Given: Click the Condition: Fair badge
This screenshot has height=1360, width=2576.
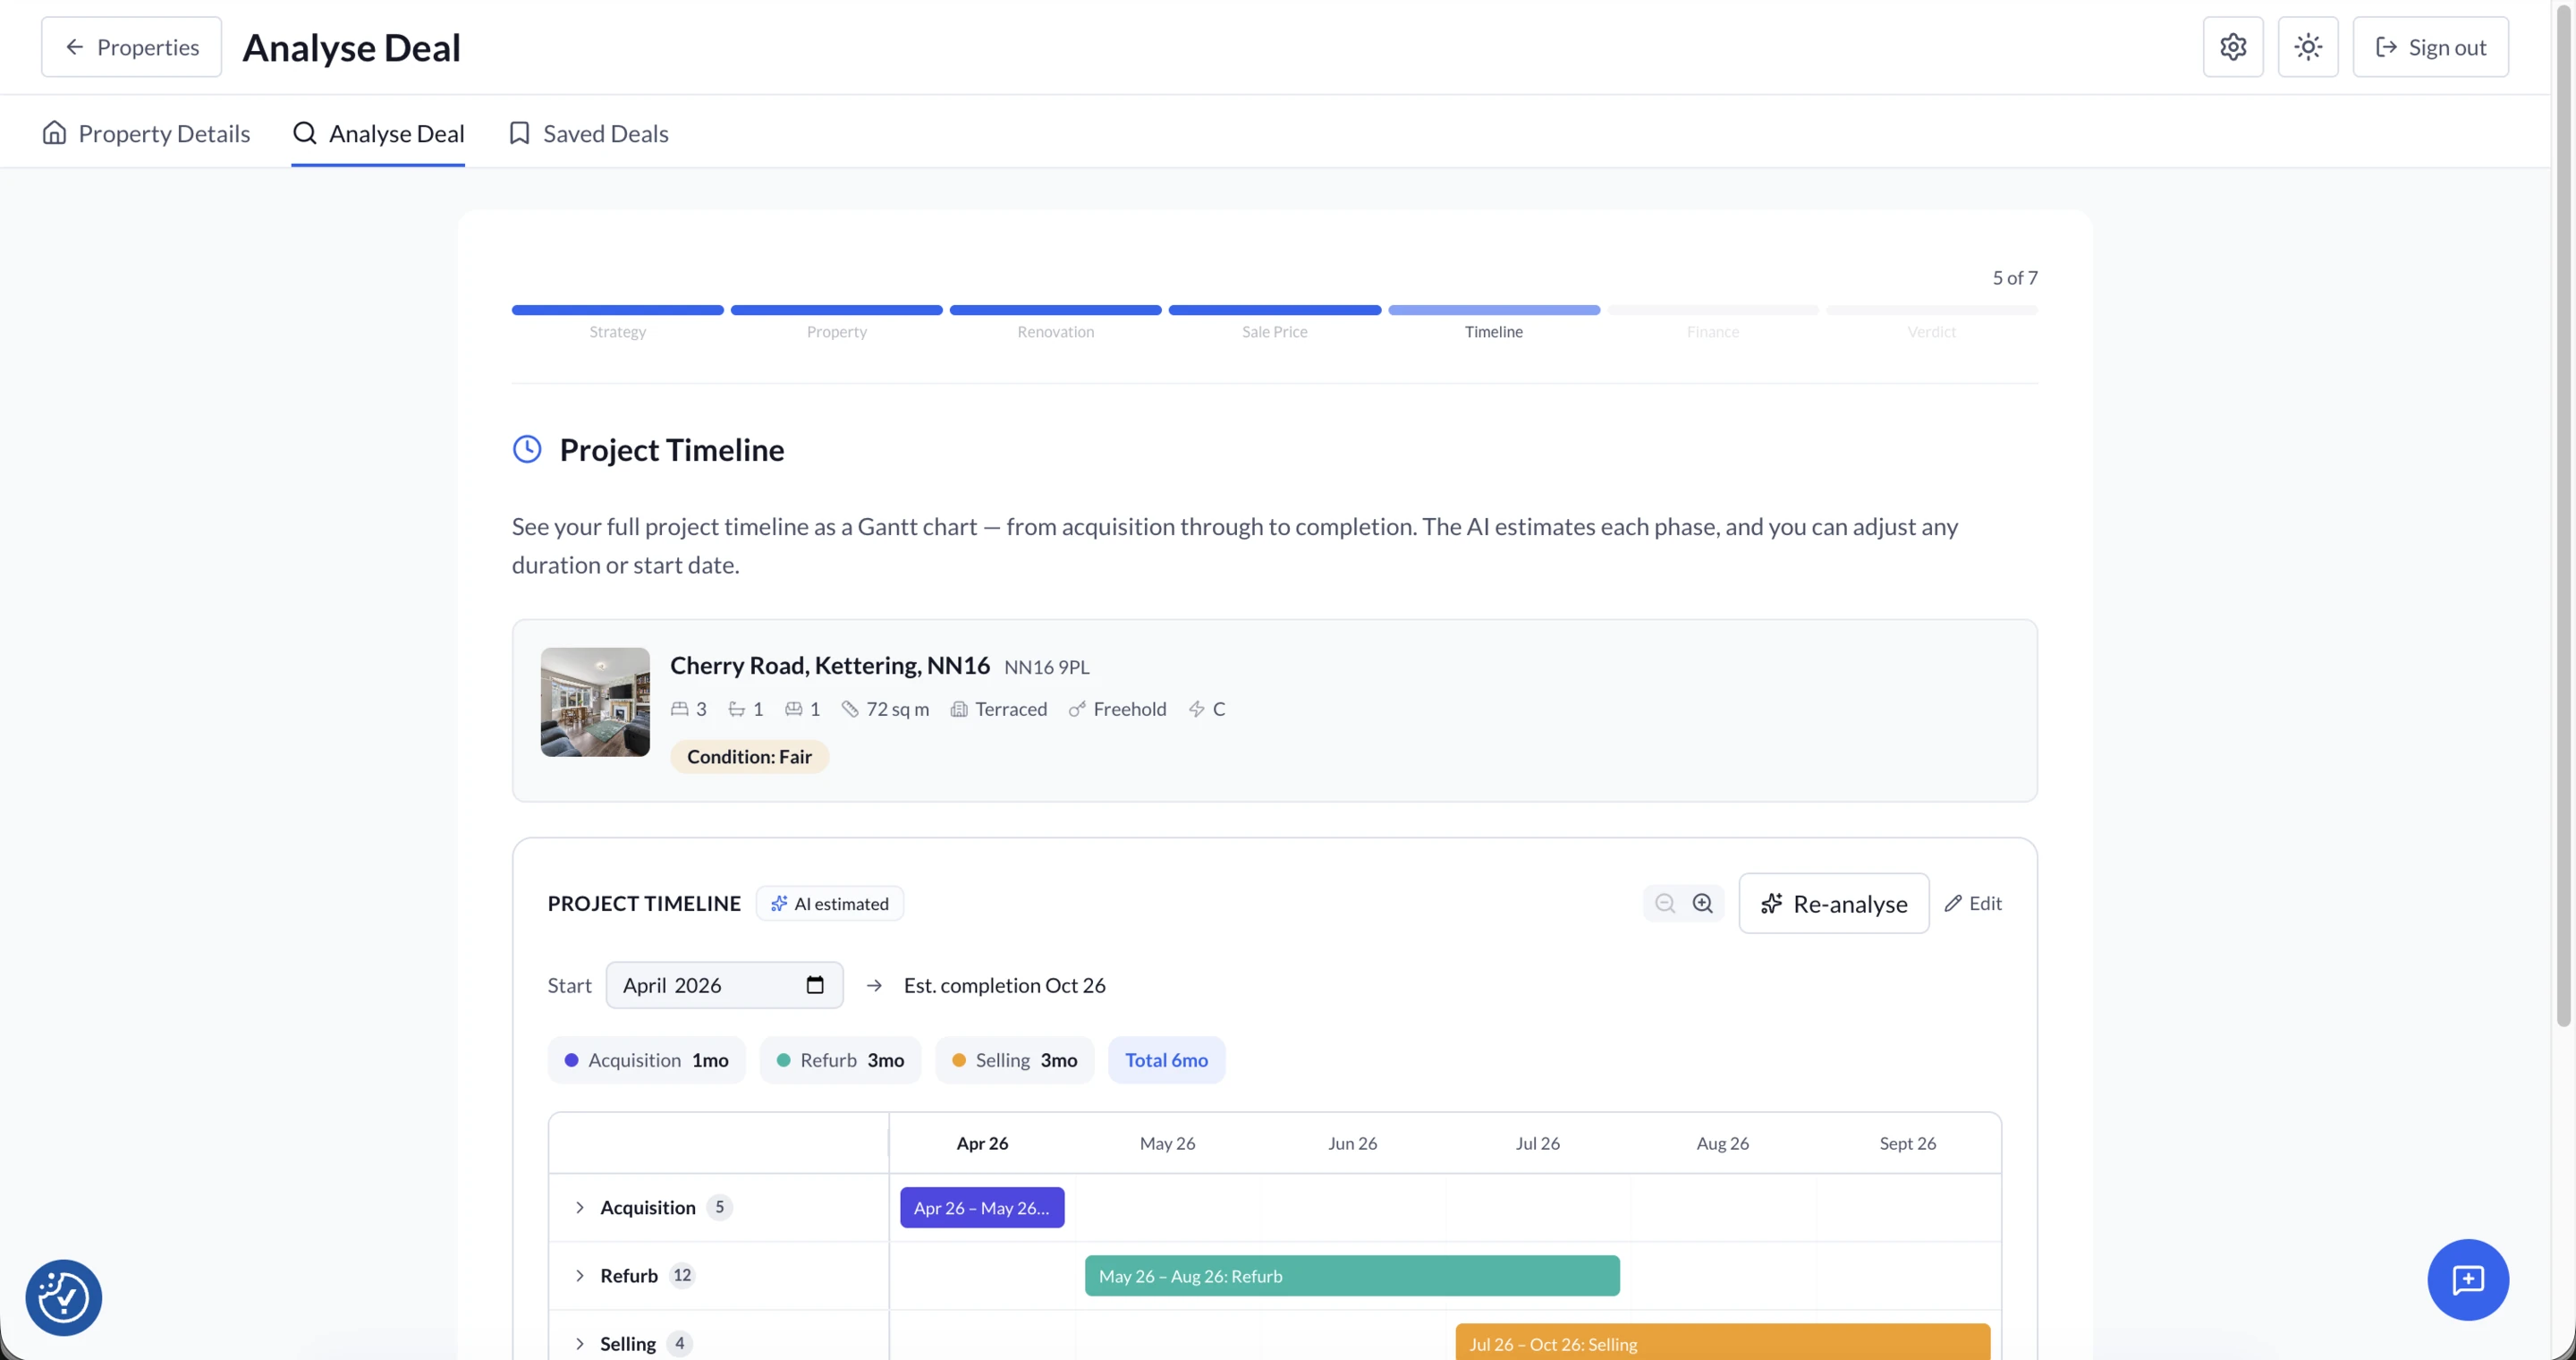Looking at the screenshot, I should point(749,757).
